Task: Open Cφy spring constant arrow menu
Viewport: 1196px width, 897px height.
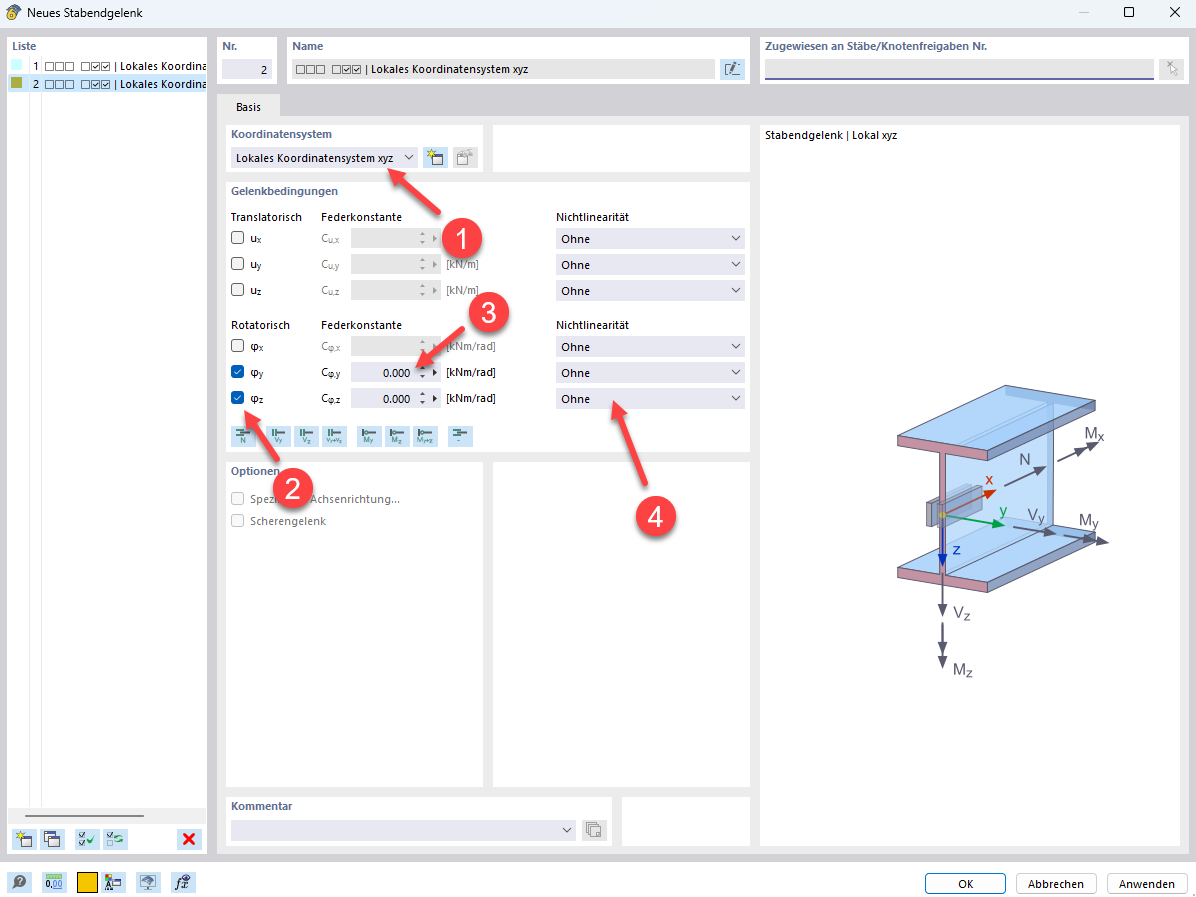Action: click(436, 373)
